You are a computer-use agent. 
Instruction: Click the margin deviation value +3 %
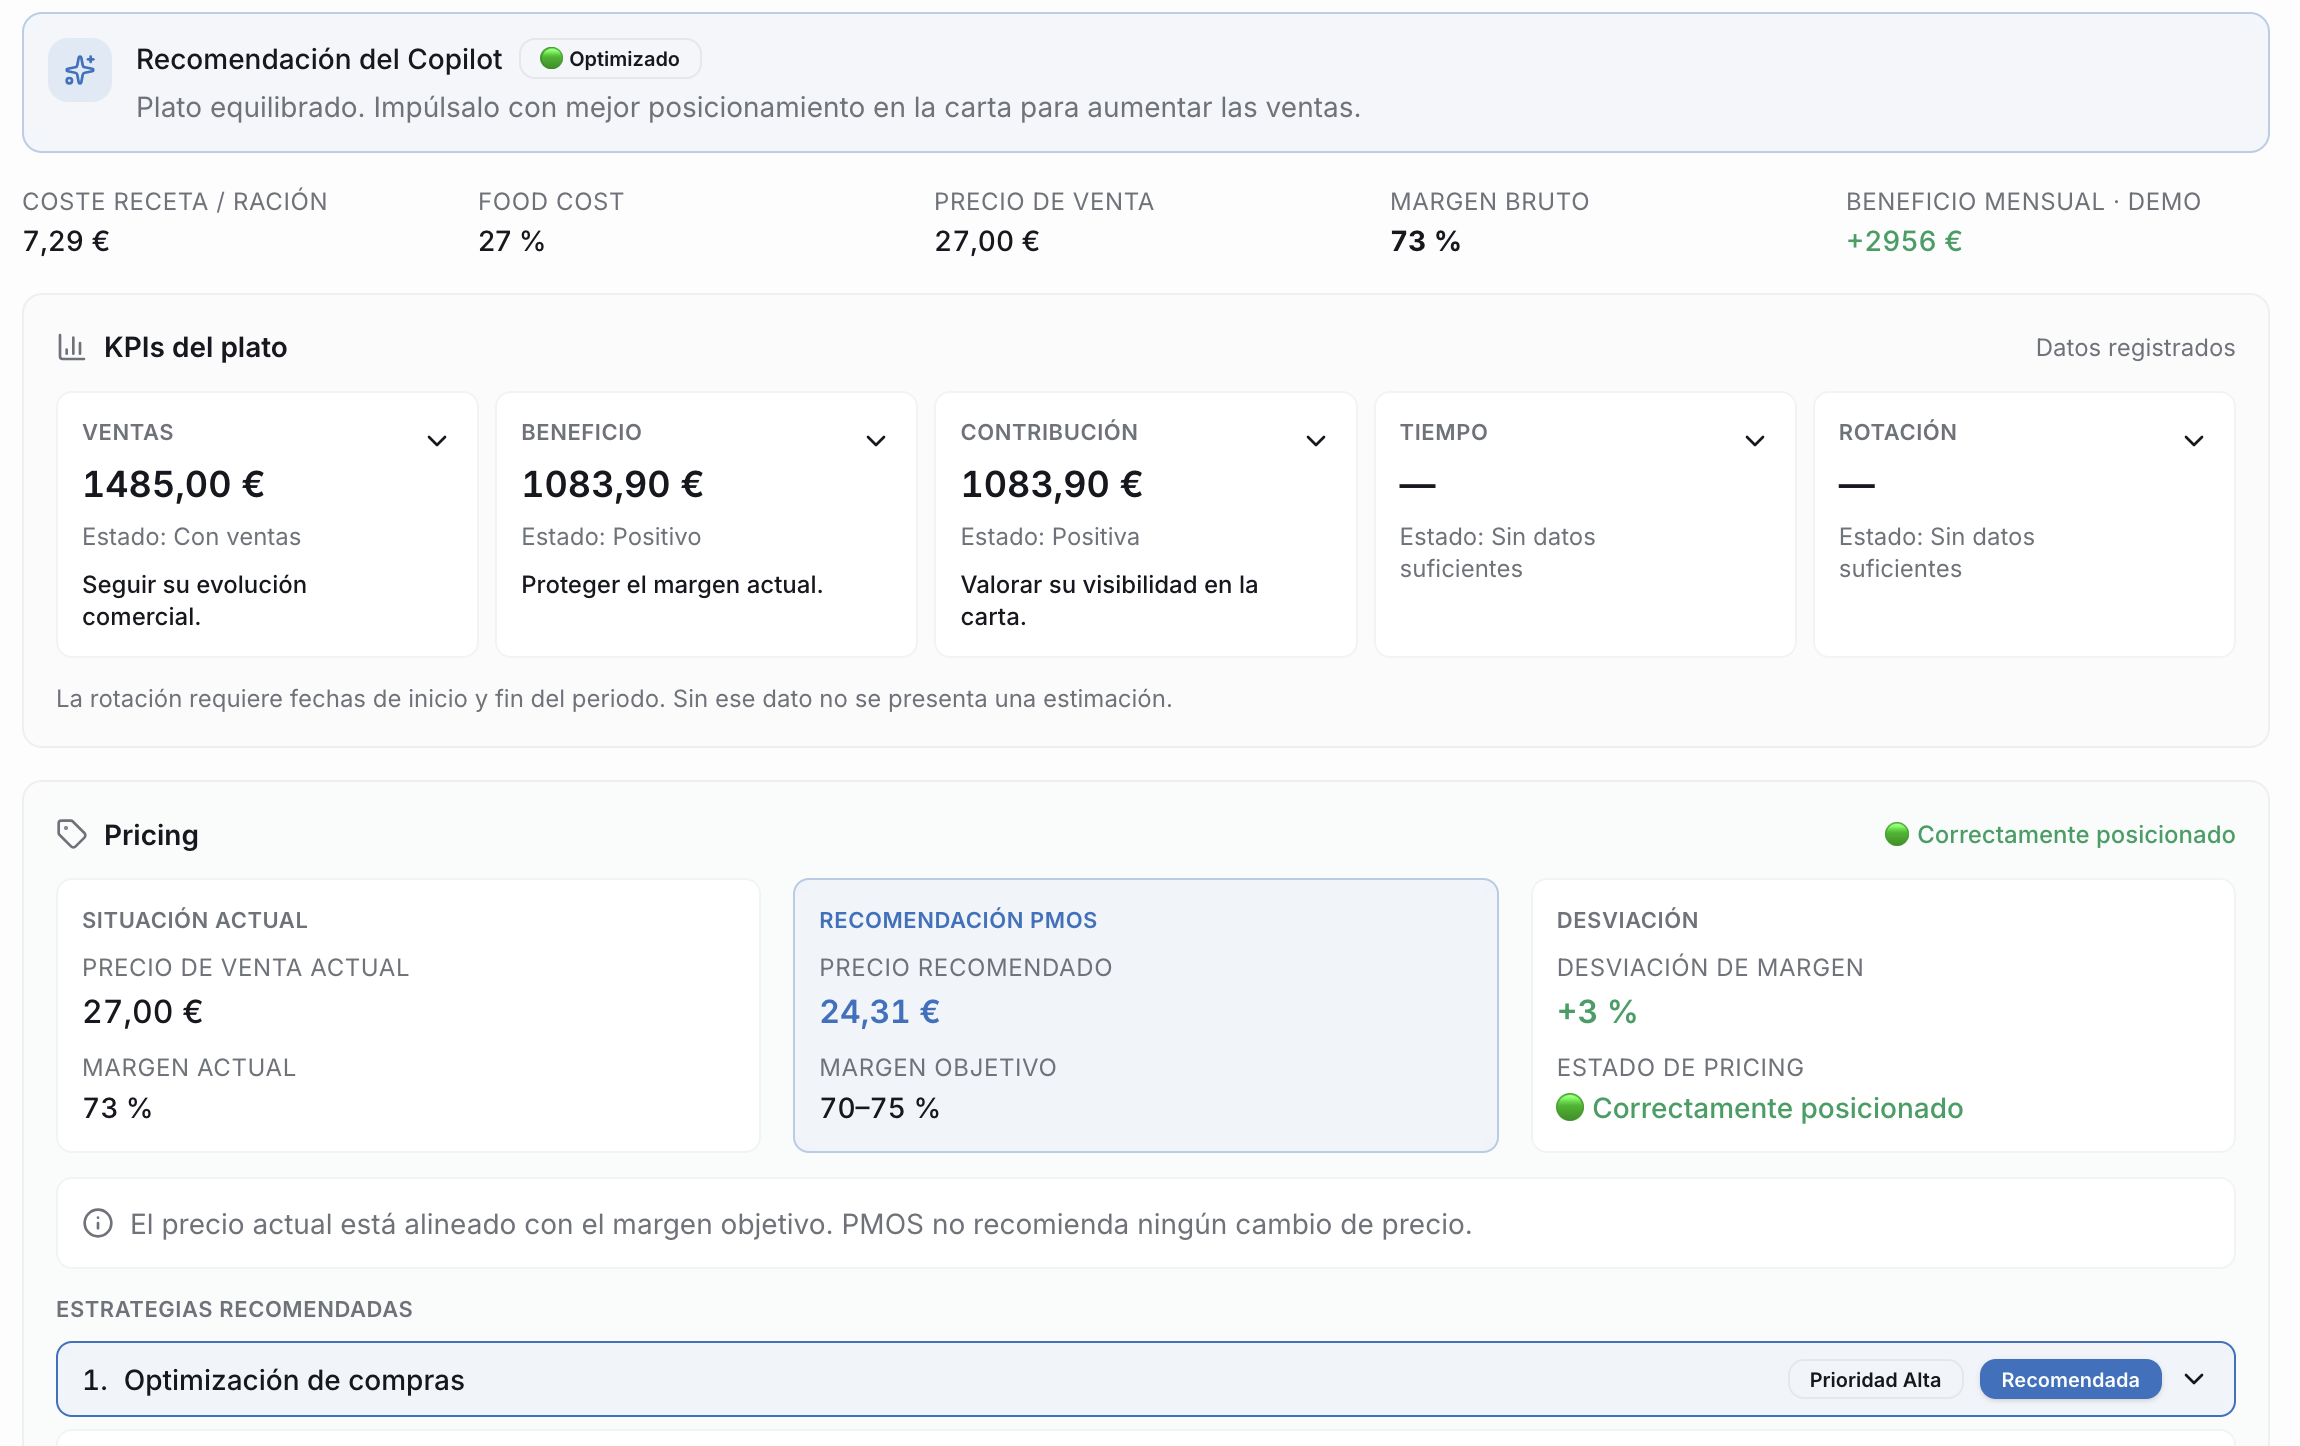(1597, 1012)
